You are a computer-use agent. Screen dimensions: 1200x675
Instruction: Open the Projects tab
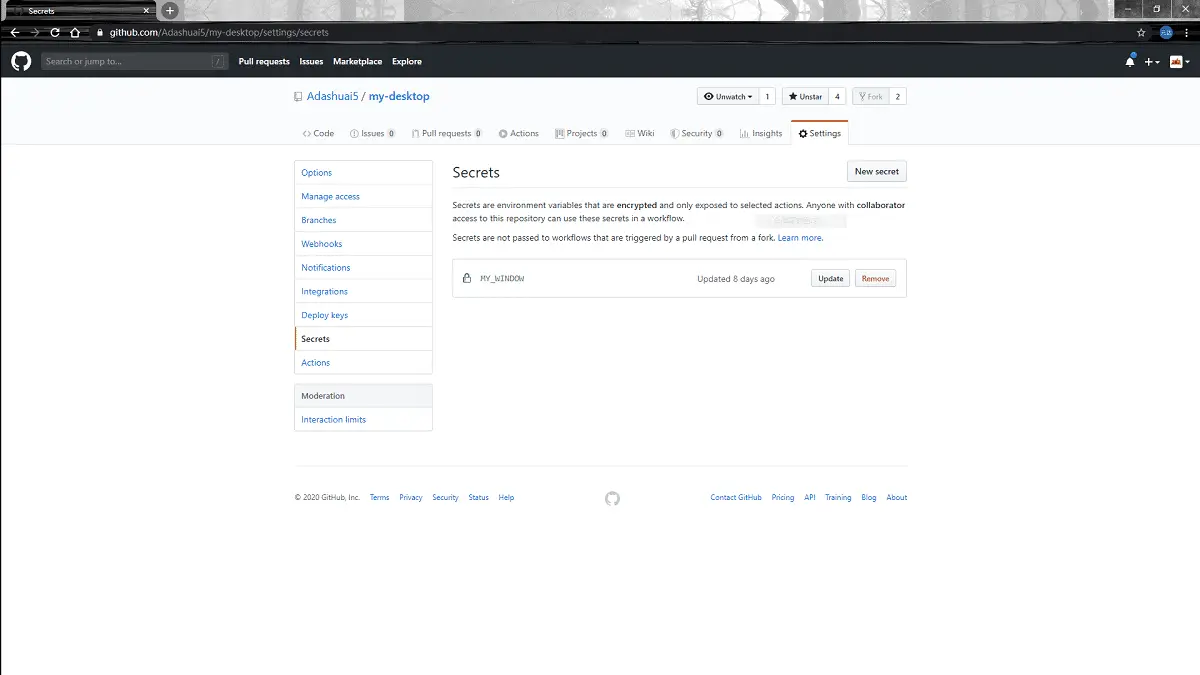point(581,133)
